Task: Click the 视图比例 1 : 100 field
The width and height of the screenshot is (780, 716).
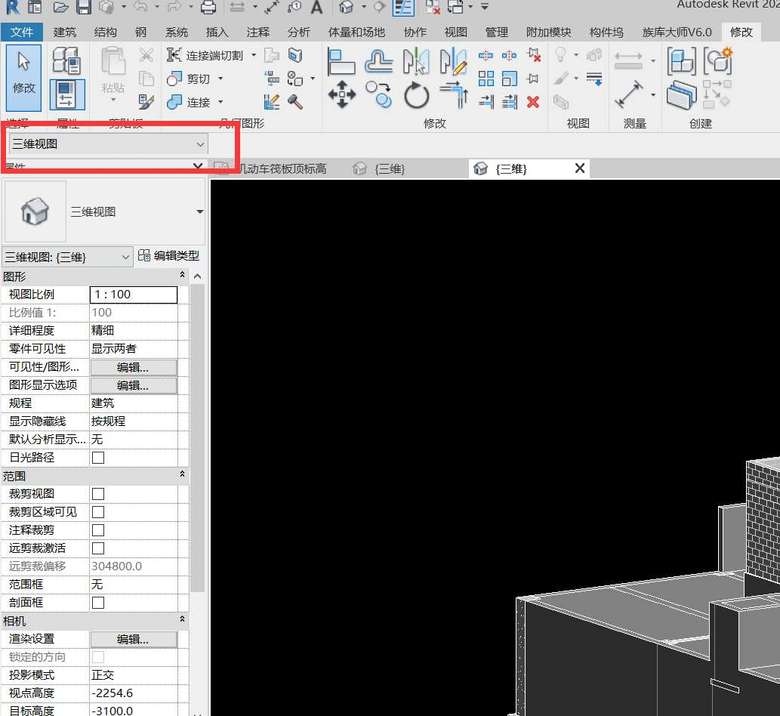Action: pyautogui.click(x=133, y=295)
